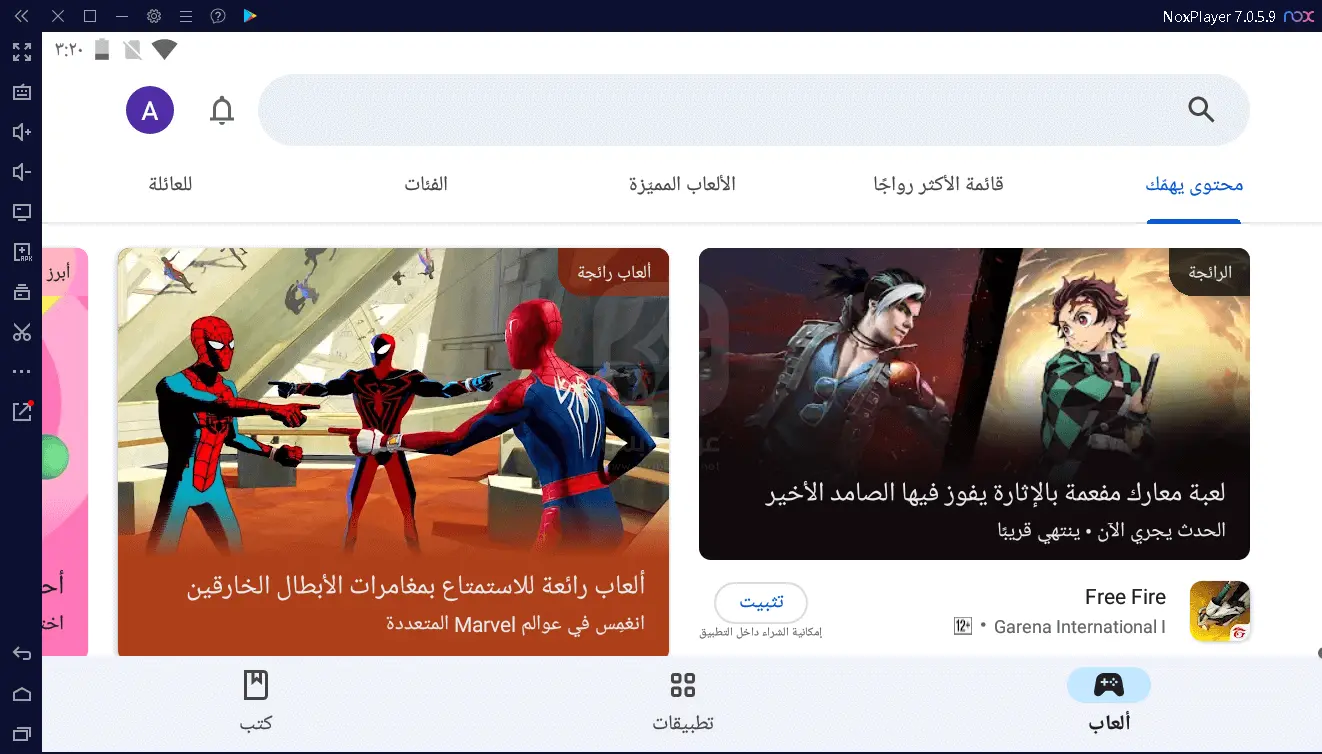Toggle fullscreen mode in NoxPlayer sidebar
The width and height of the screenshot is (1322, 754).
(x=22, y=51)
